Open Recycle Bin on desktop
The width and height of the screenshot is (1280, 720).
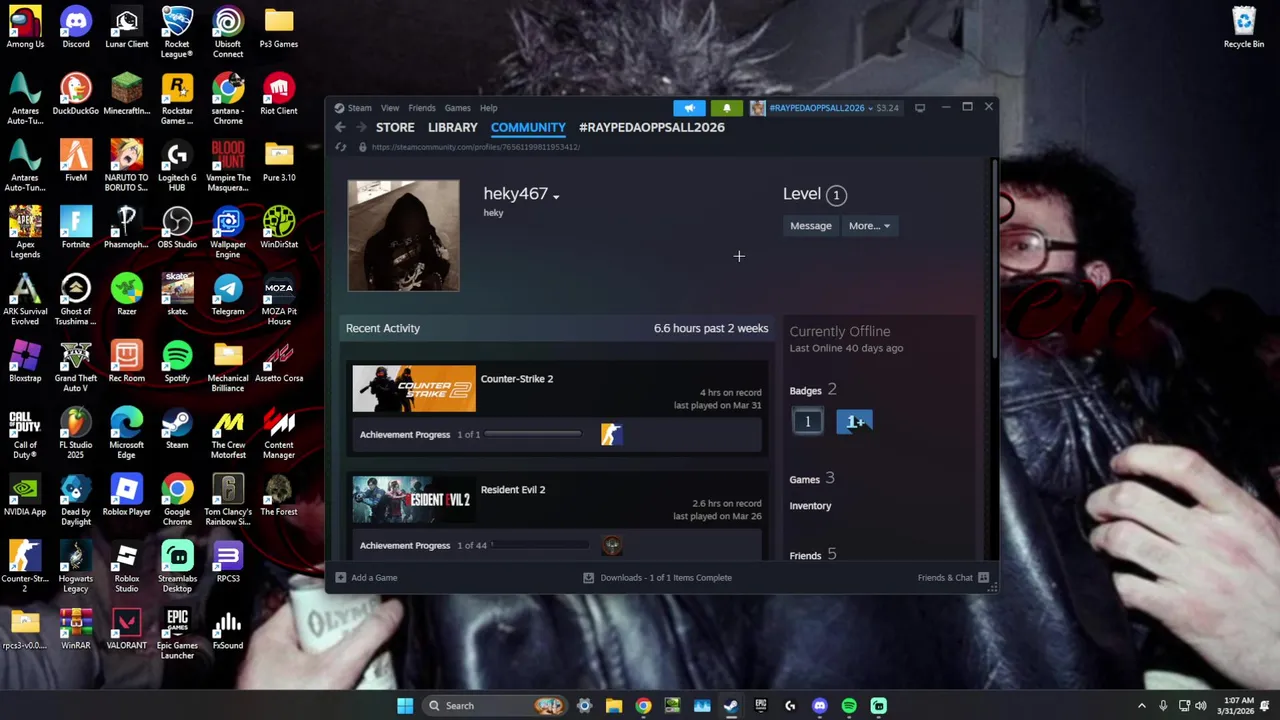coord(1244,27)
